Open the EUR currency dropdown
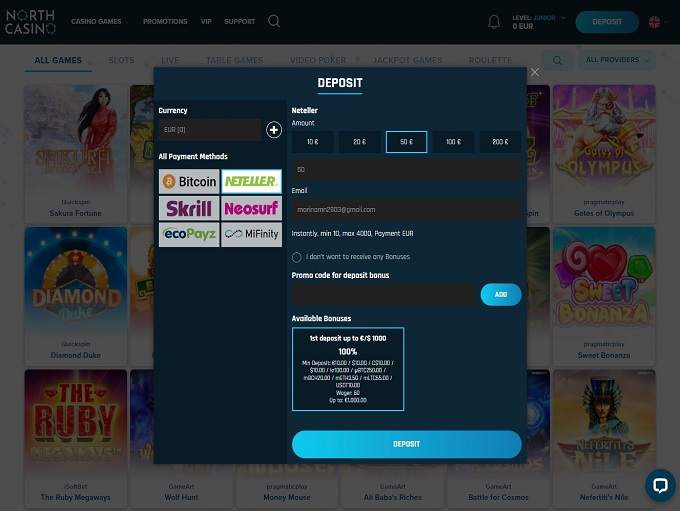The image size is (680, 511). click(210, 130)
